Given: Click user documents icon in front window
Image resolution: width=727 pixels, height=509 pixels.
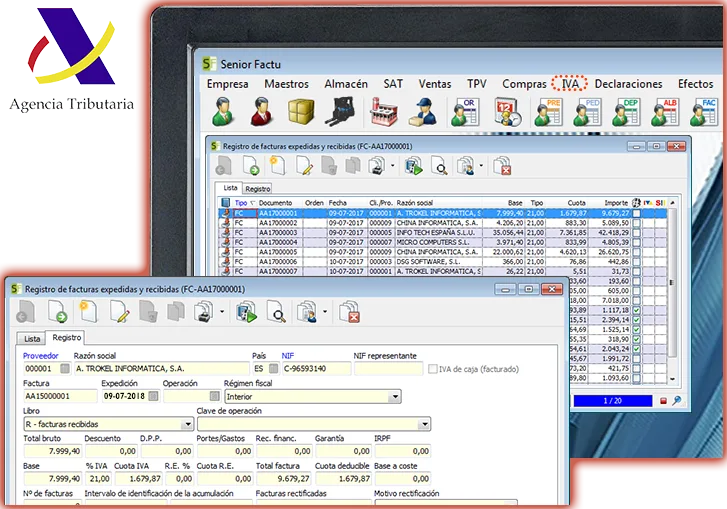Looking at the screenshot, I should point(306,312).
